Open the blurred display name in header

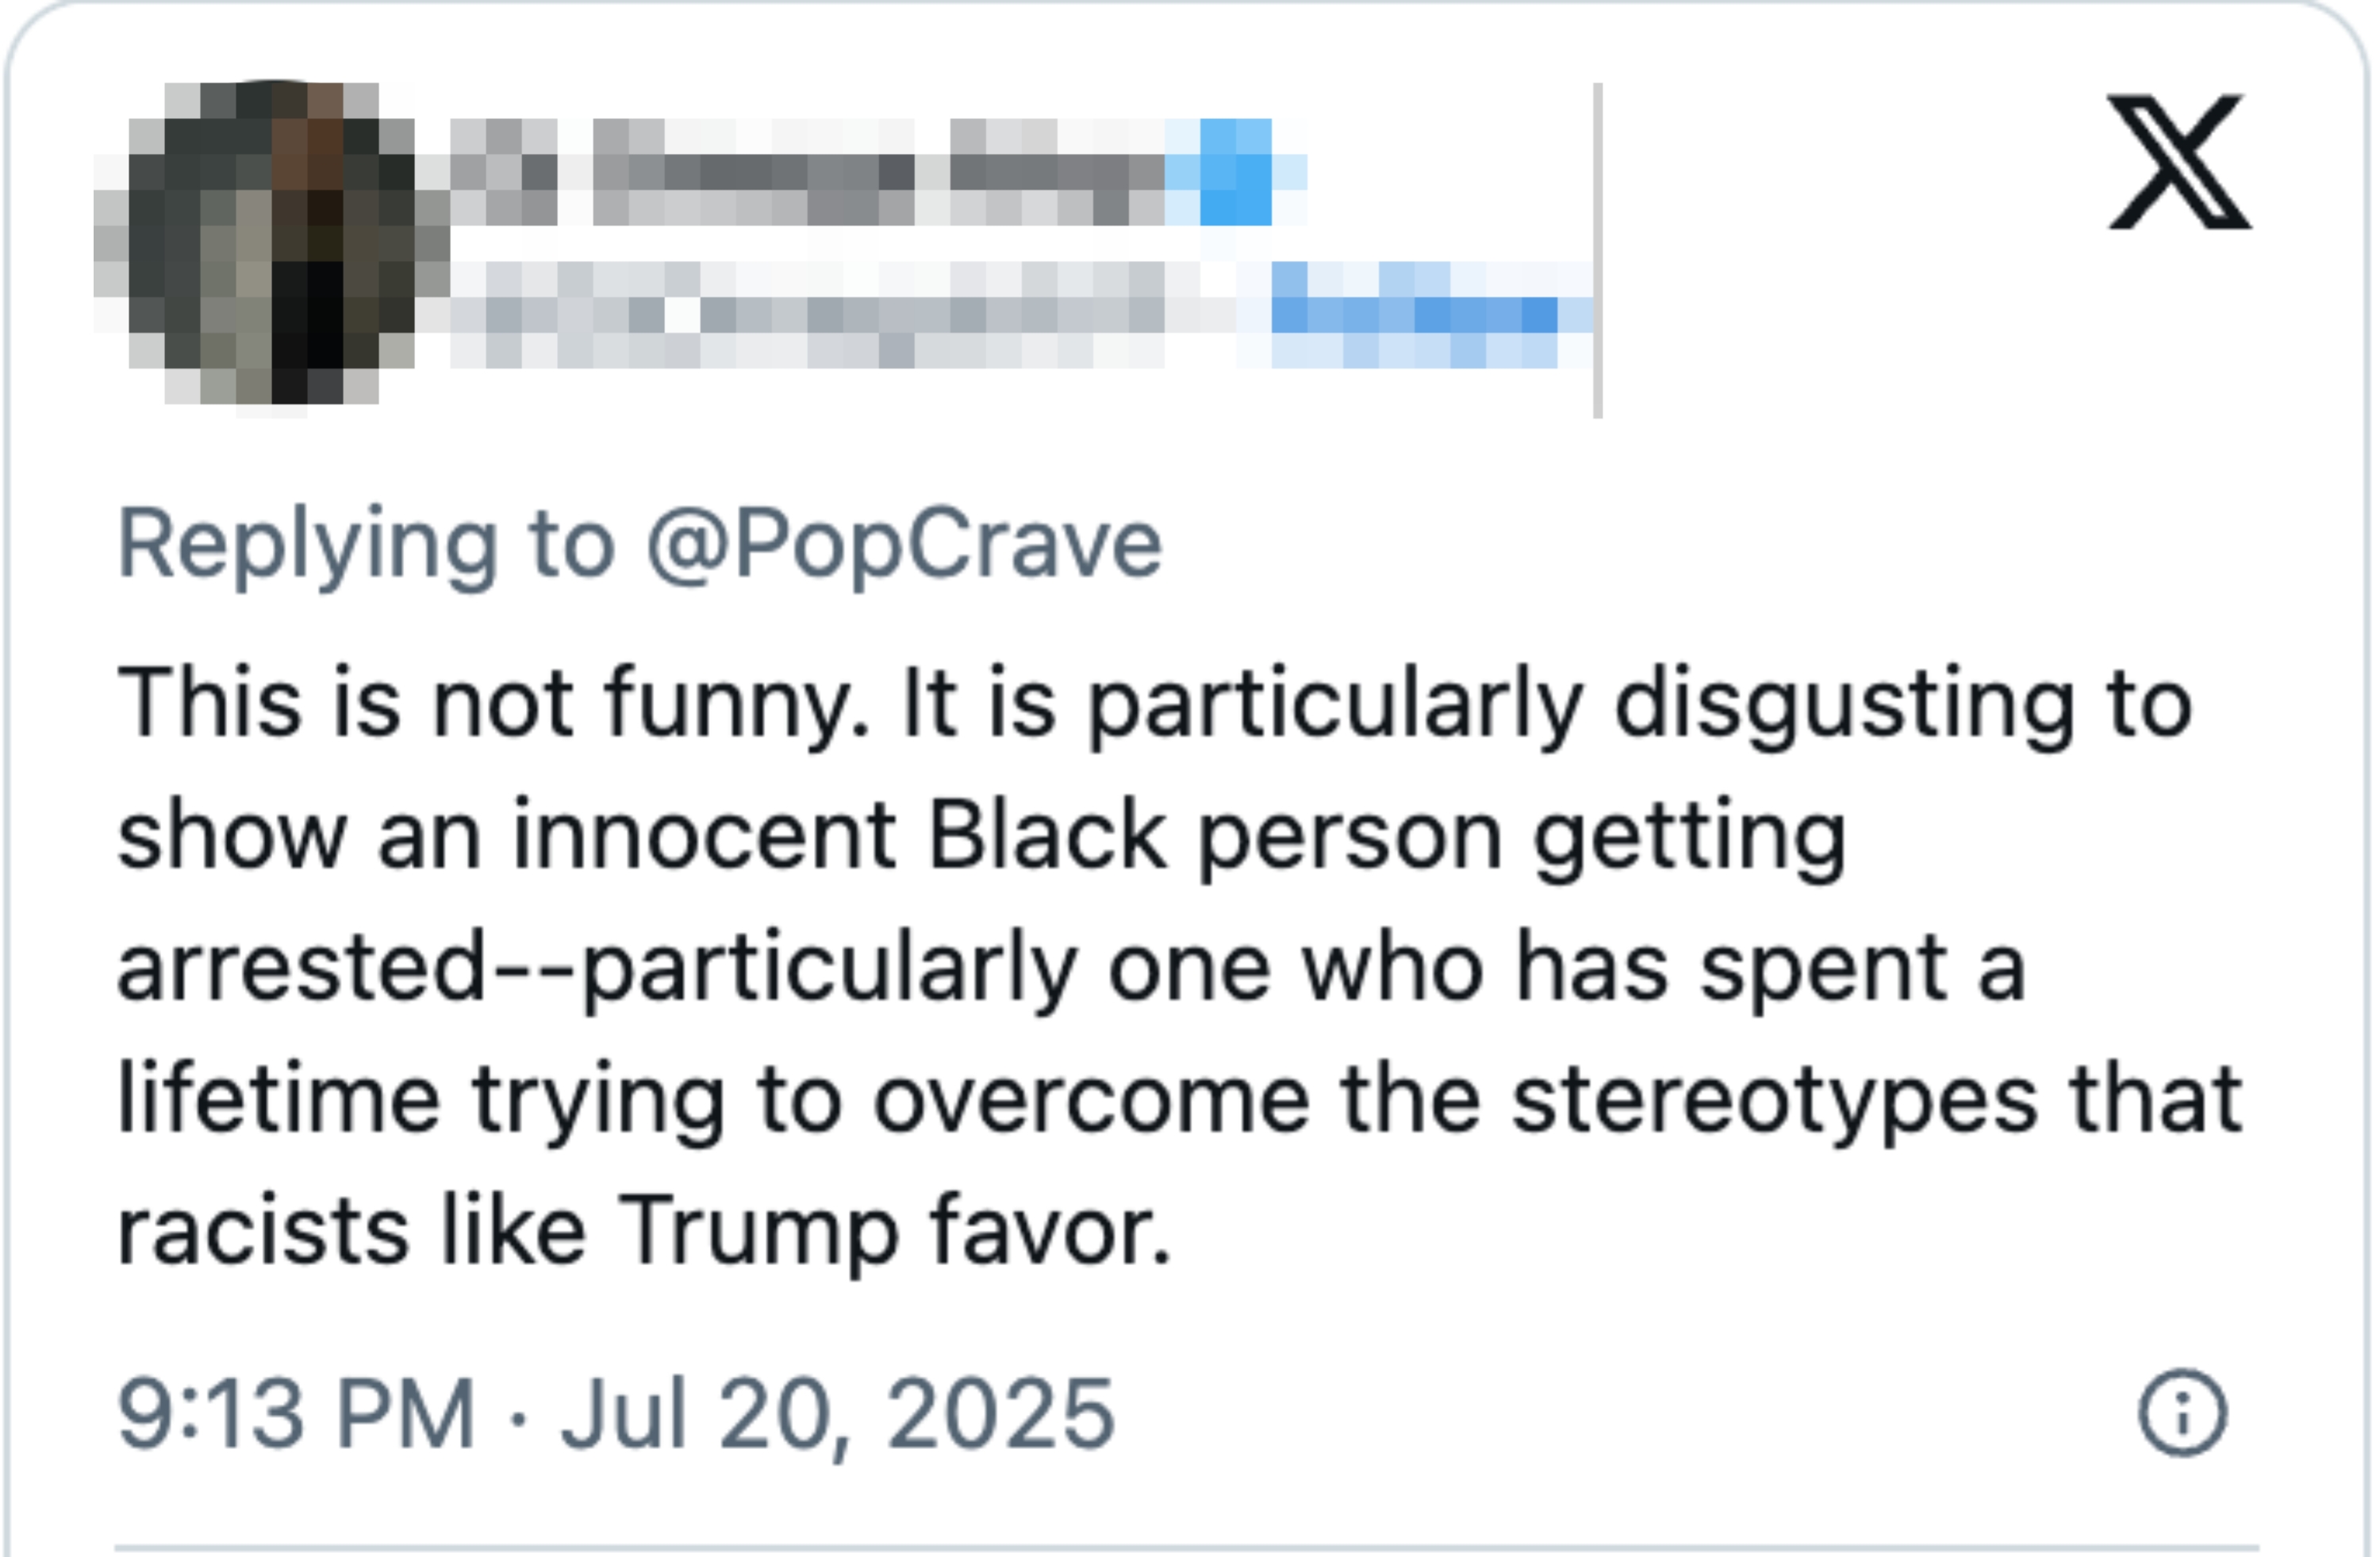click(800, 172)
